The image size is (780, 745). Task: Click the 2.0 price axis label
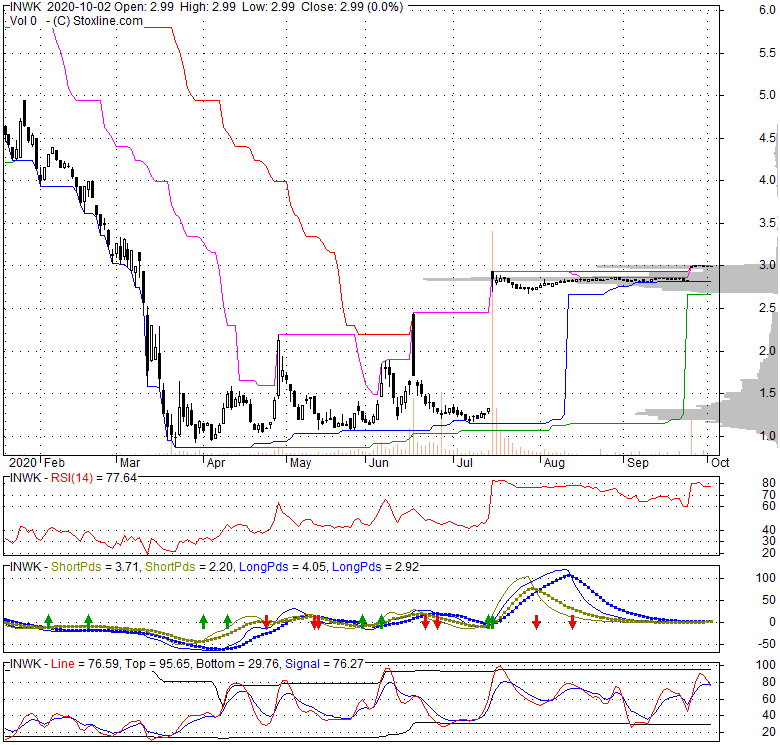(768, 351)
